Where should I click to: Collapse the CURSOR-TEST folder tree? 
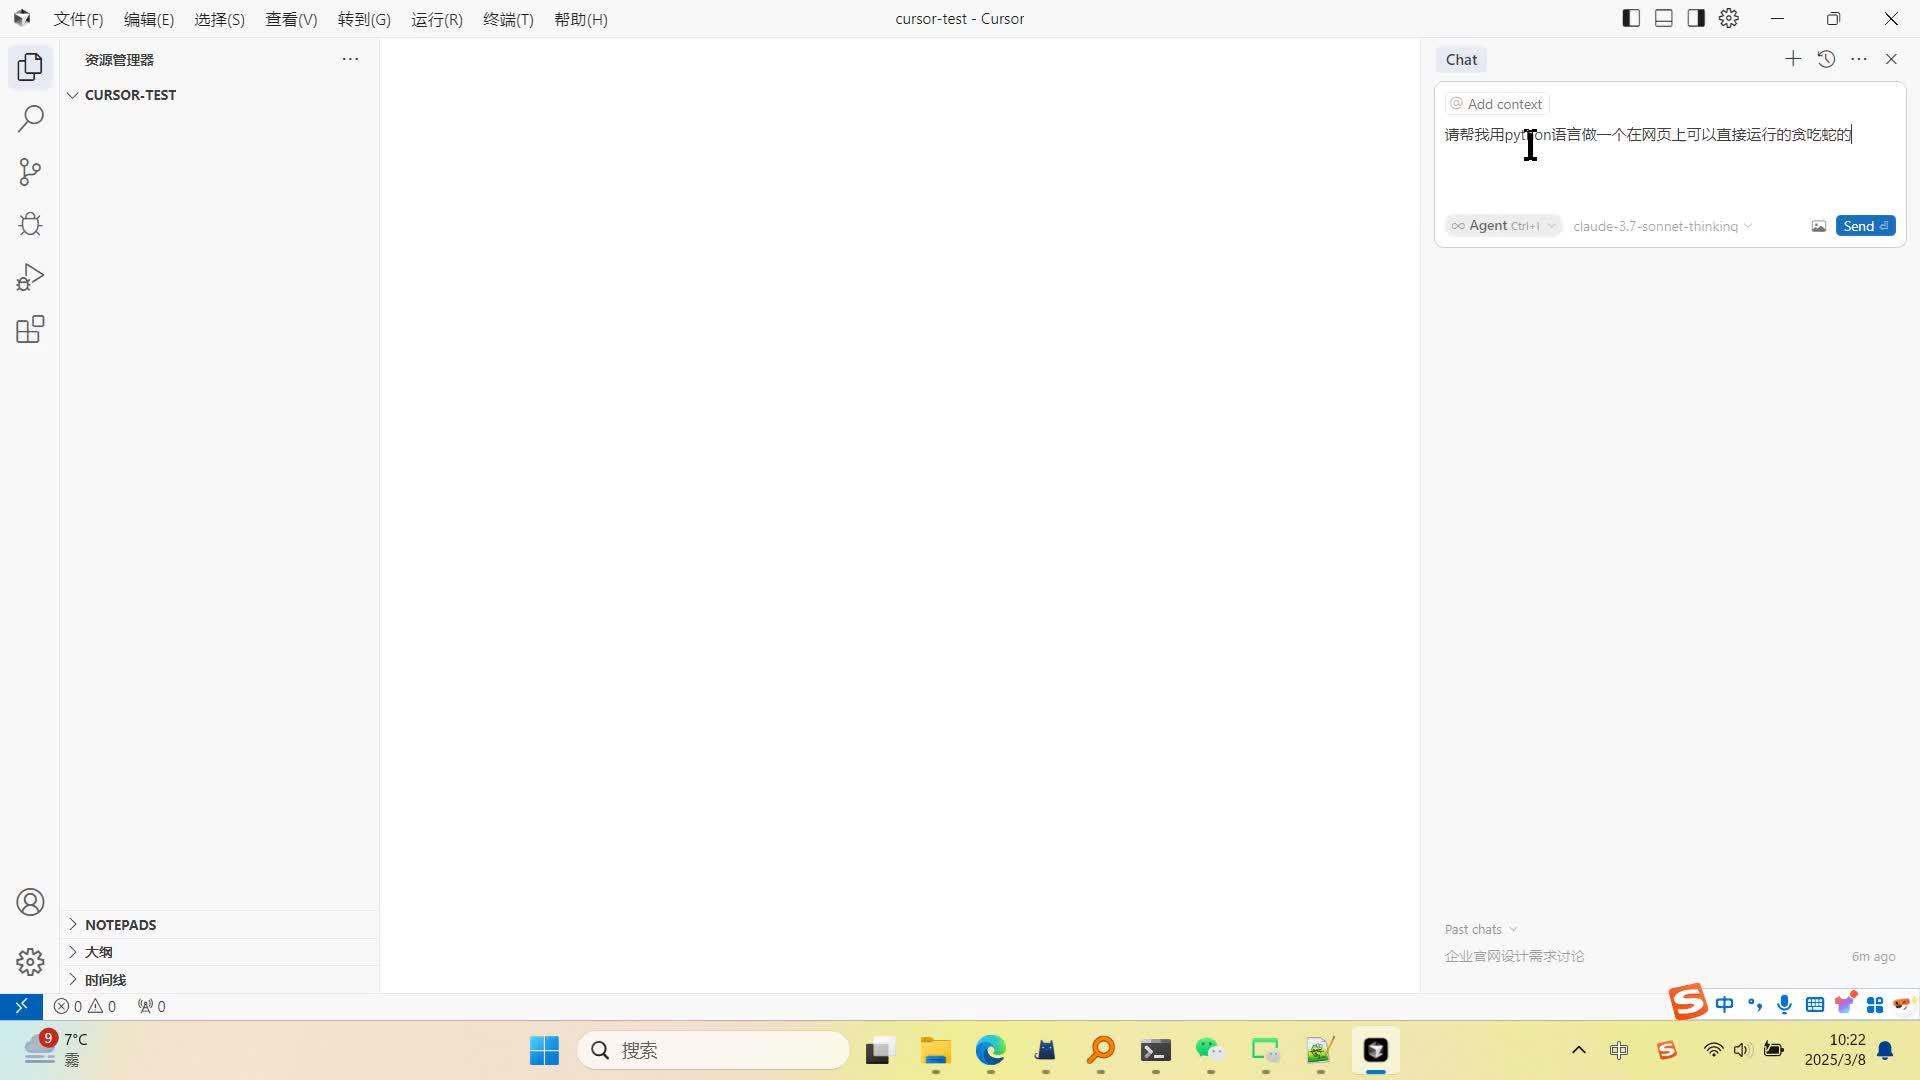130,95
